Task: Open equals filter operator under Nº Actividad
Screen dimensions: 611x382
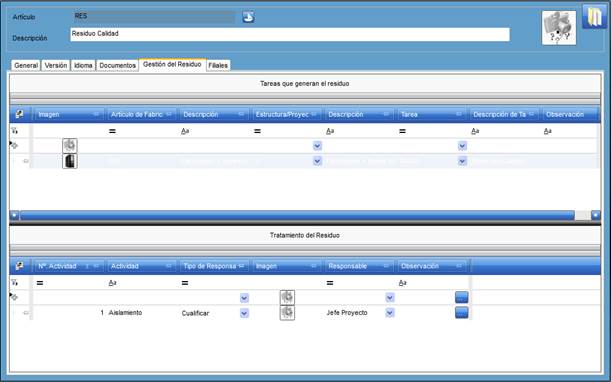Action: 40,283
